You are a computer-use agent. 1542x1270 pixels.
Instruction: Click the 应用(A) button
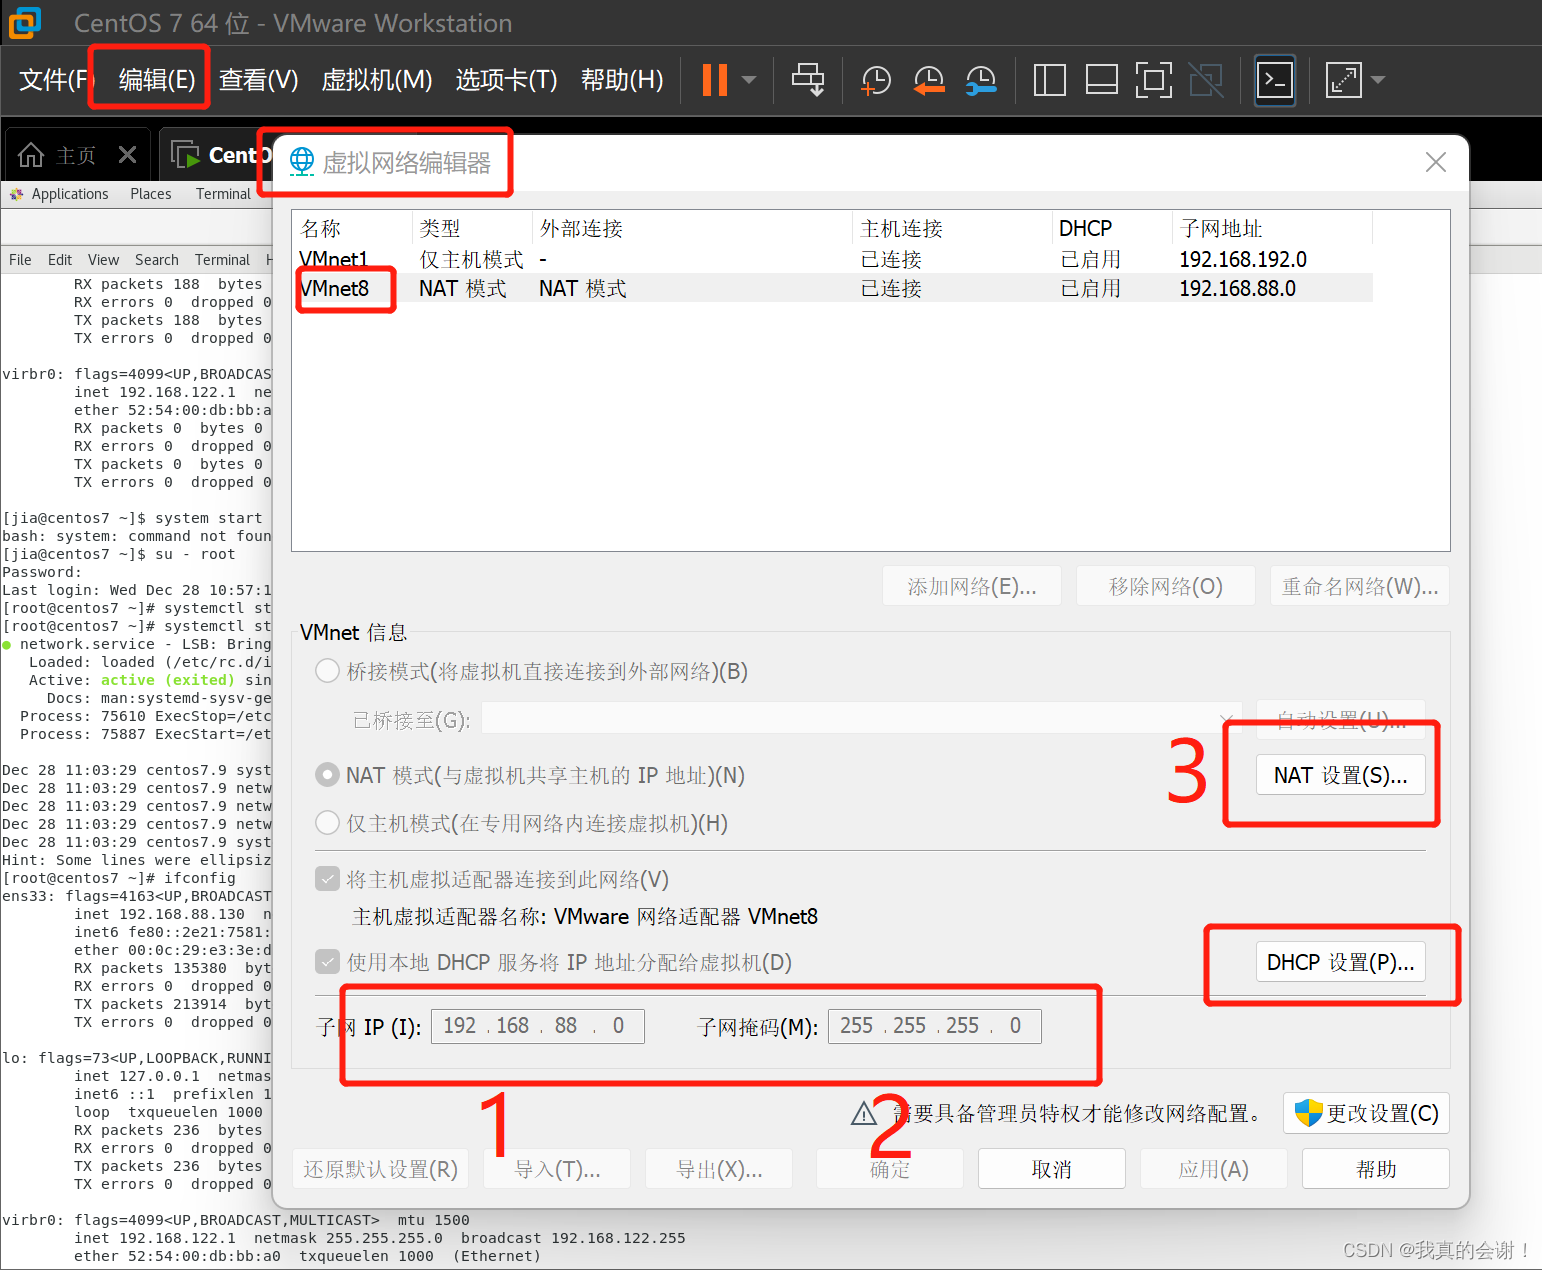[x=1214, y=1169]
